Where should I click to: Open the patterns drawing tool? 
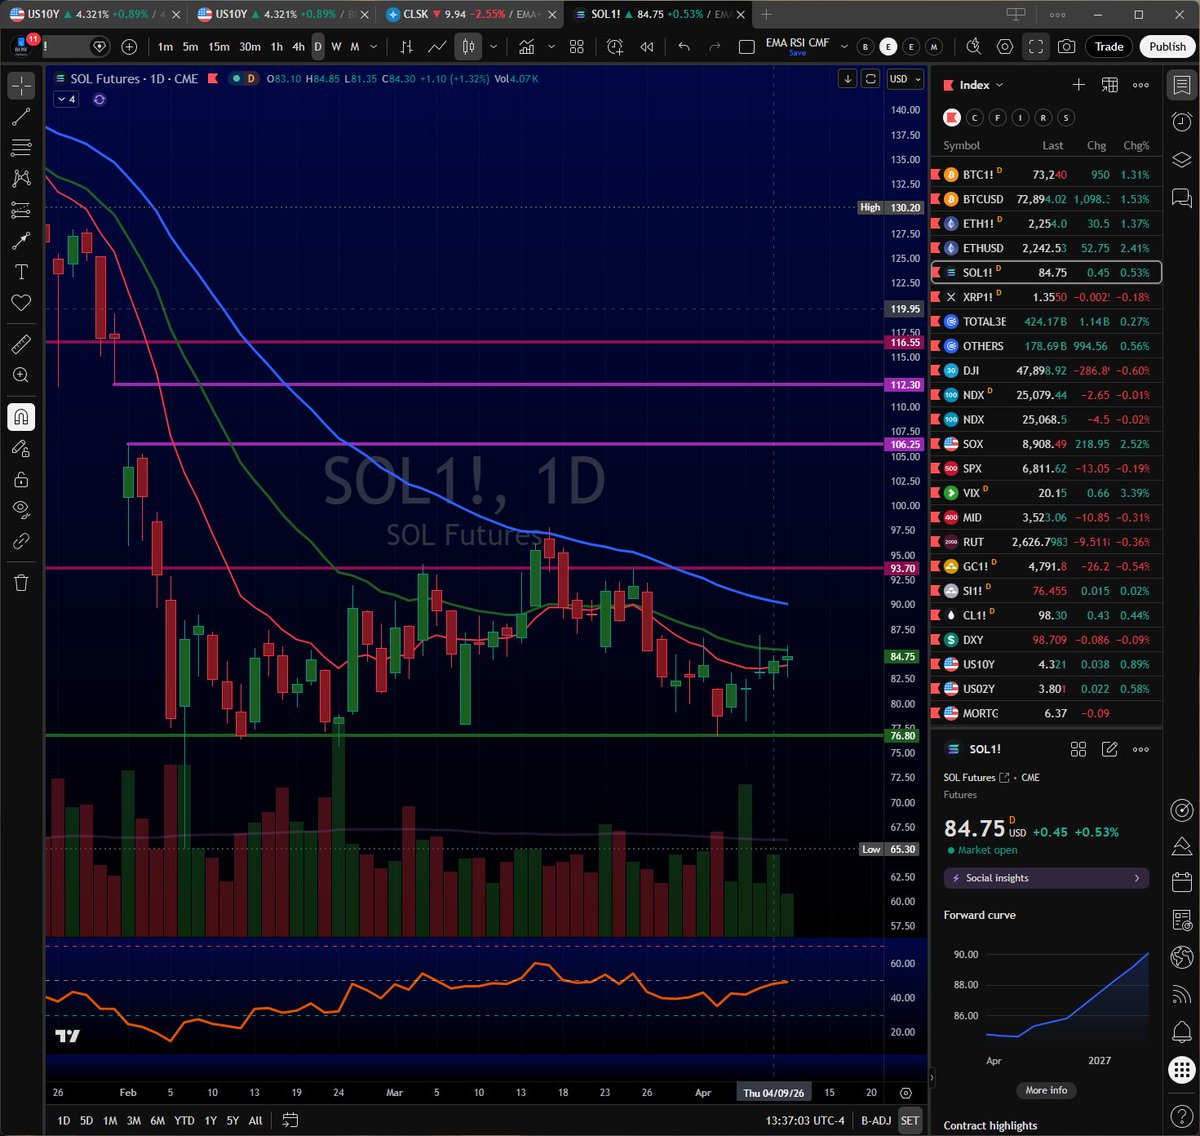[21, 179]
